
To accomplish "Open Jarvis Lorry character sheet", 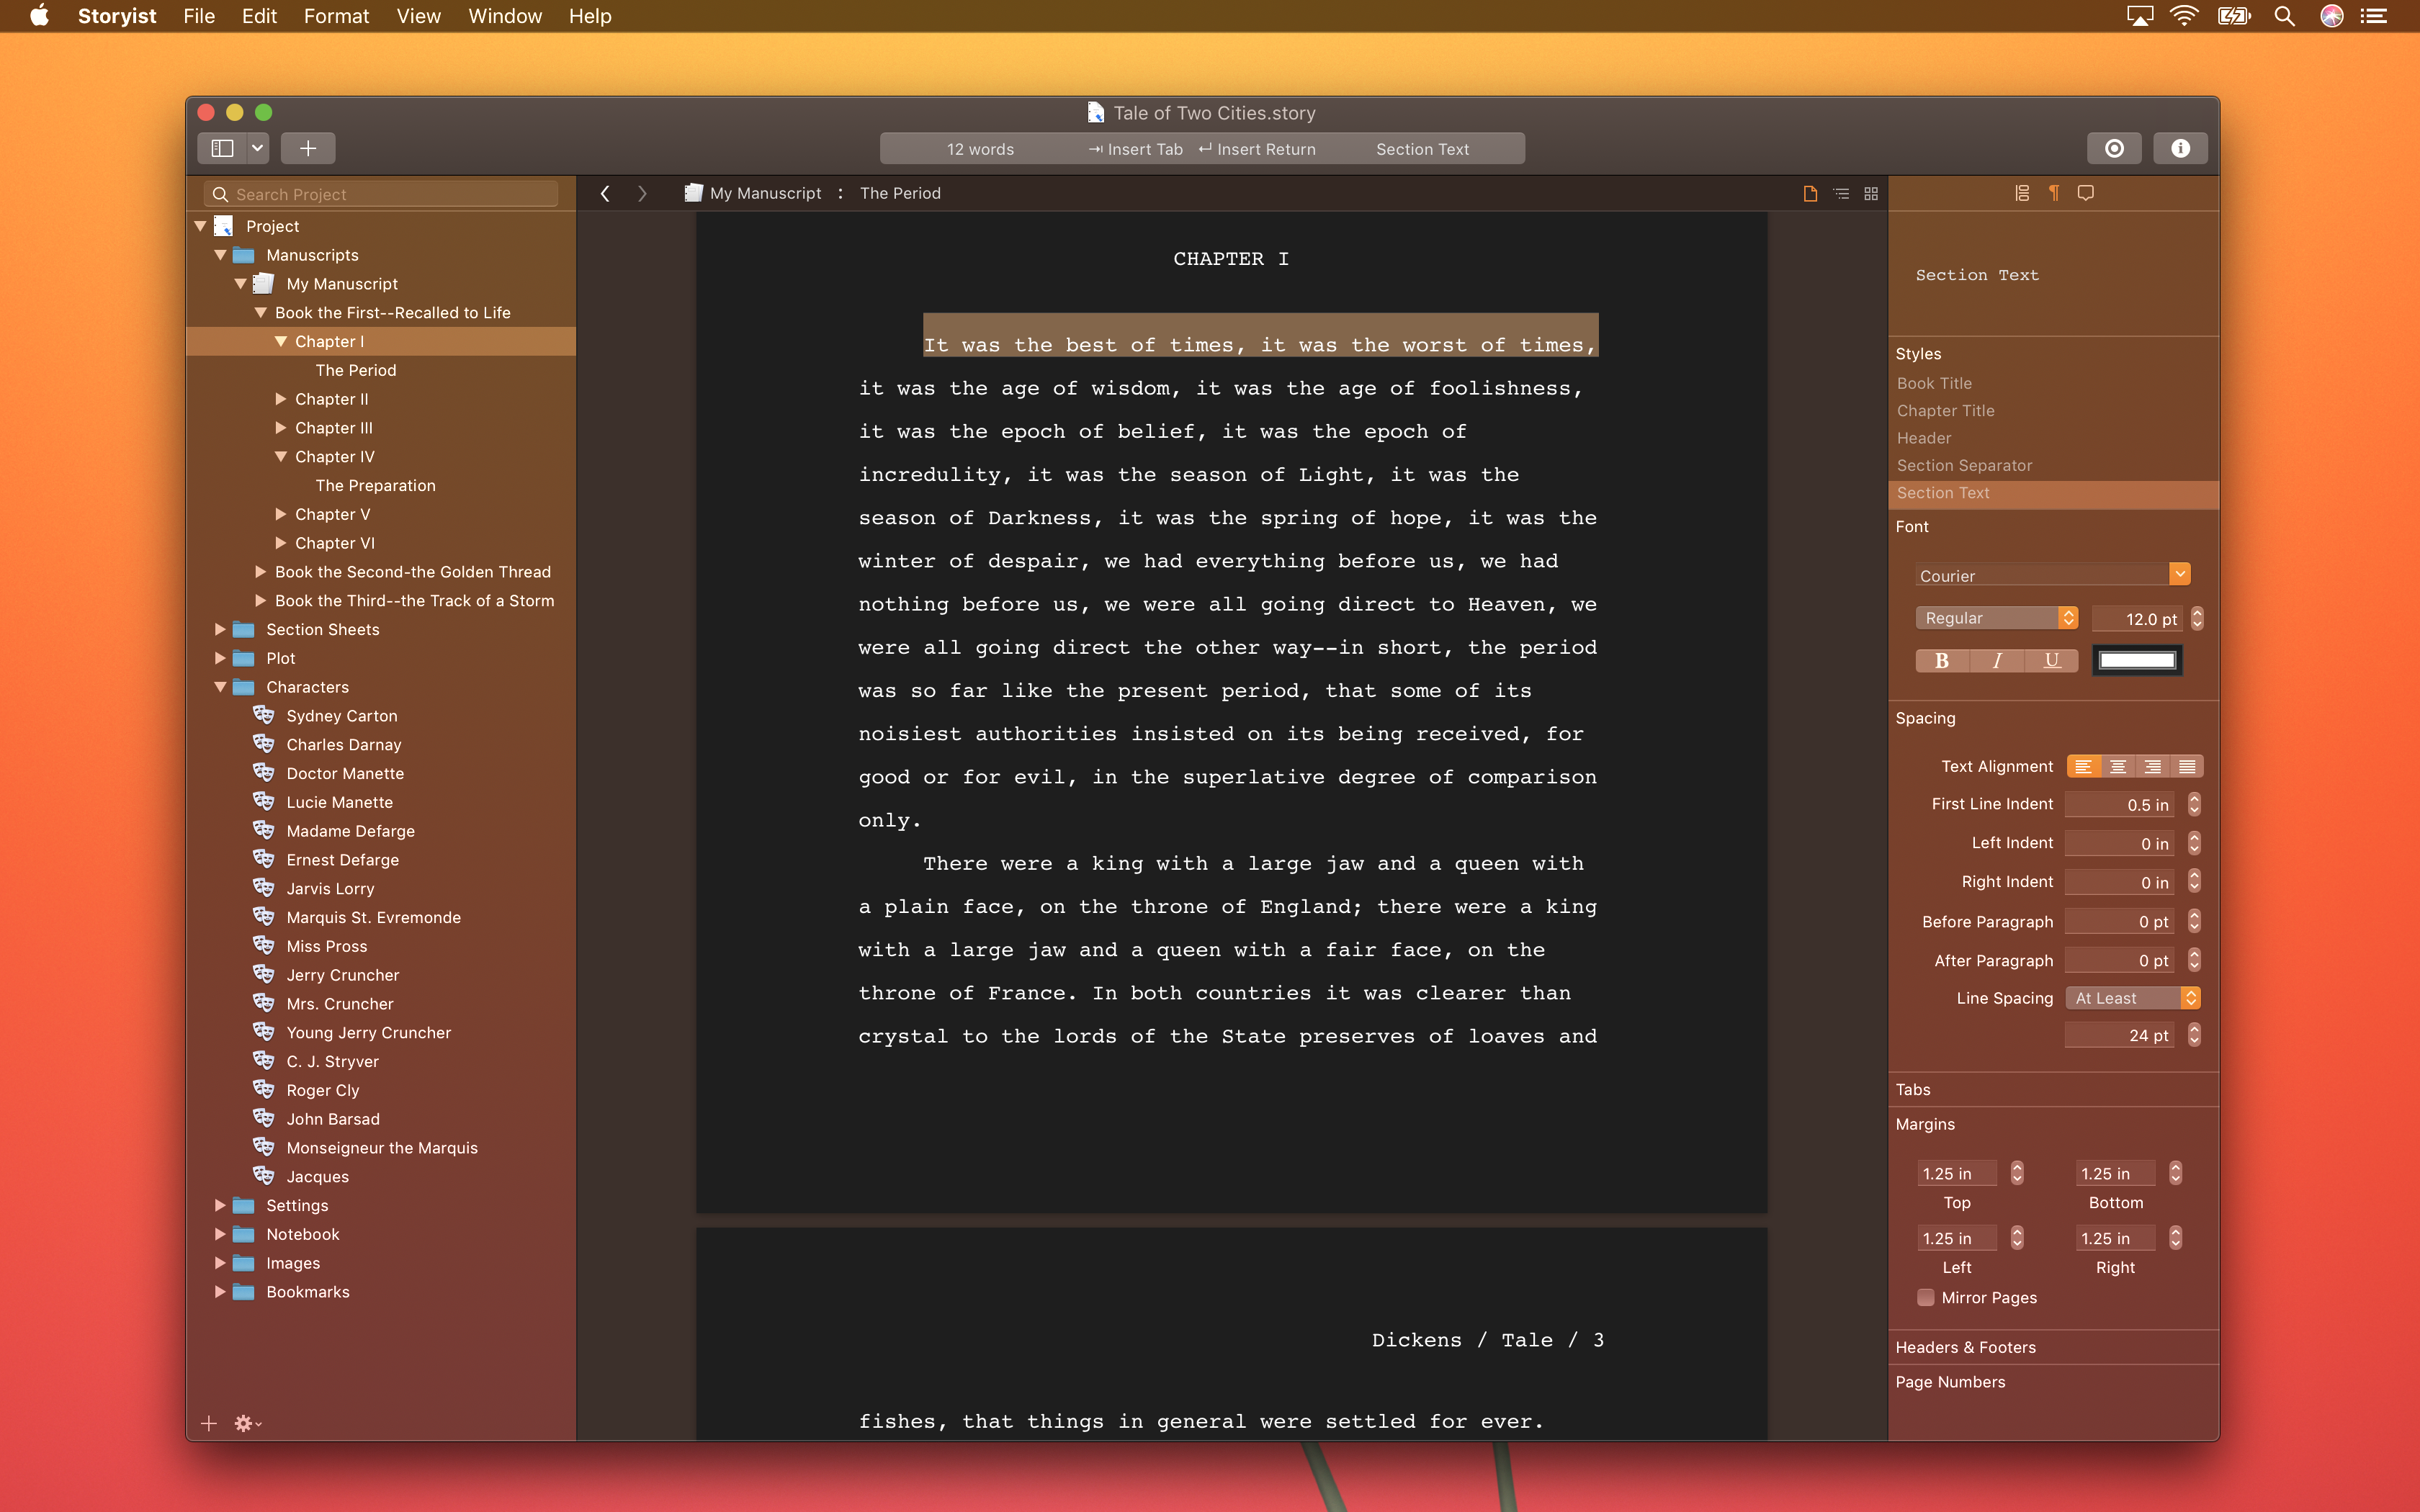I will point(330,888).
